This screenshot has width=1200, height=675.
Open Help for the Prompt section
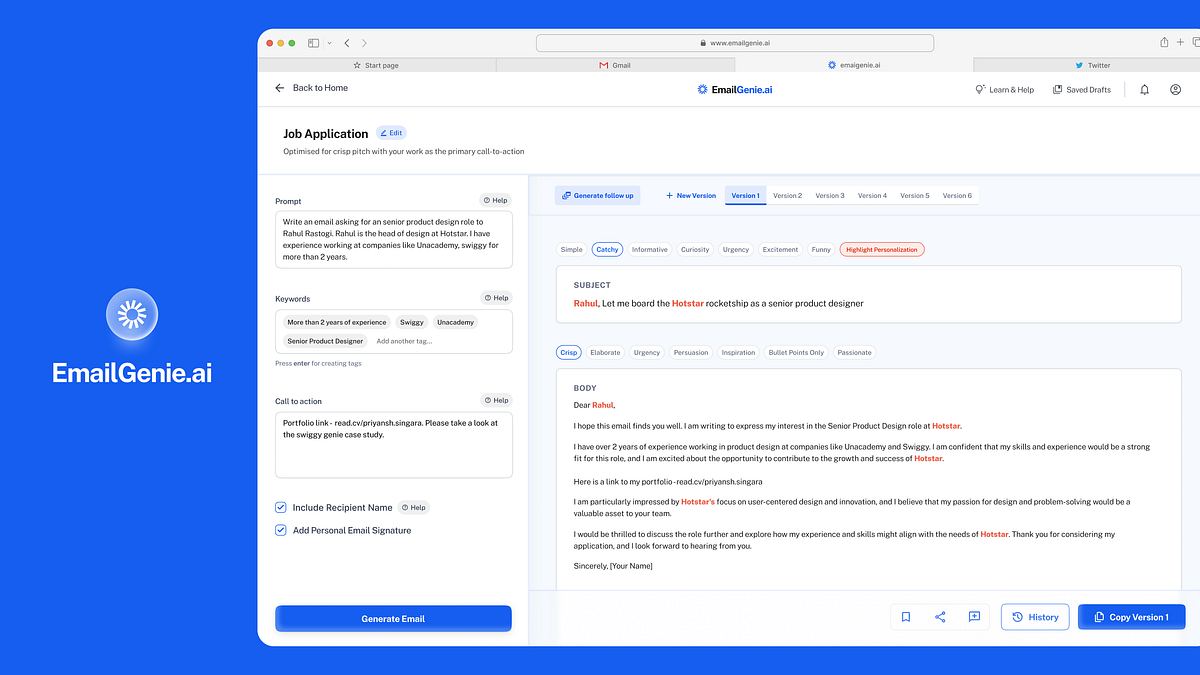pyautogui.click(x=495, y=200)
